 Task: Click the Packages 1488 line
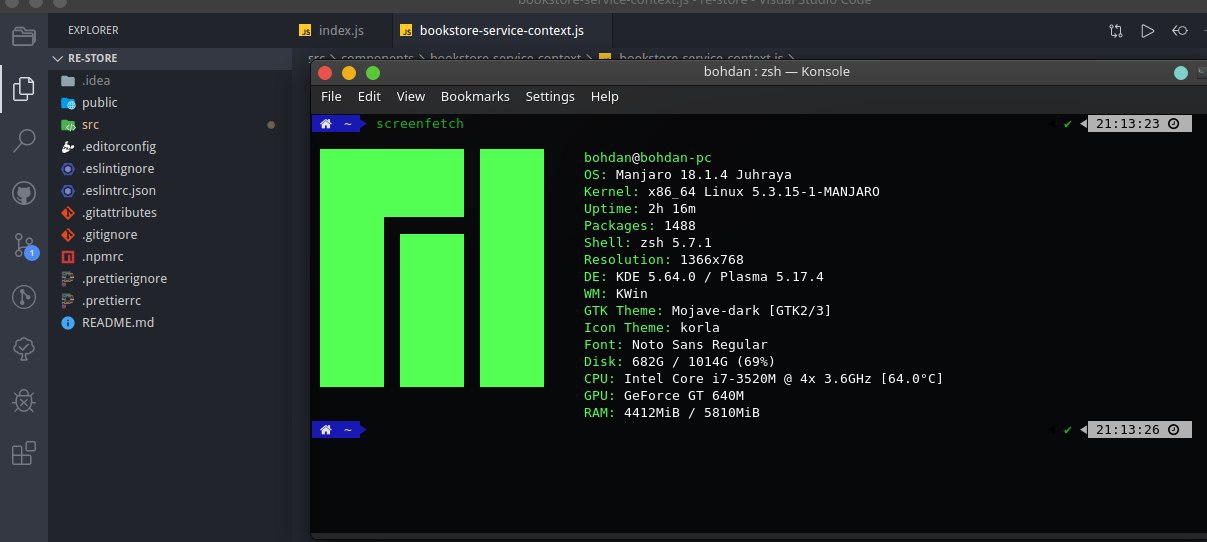click(x=640, y=226)
